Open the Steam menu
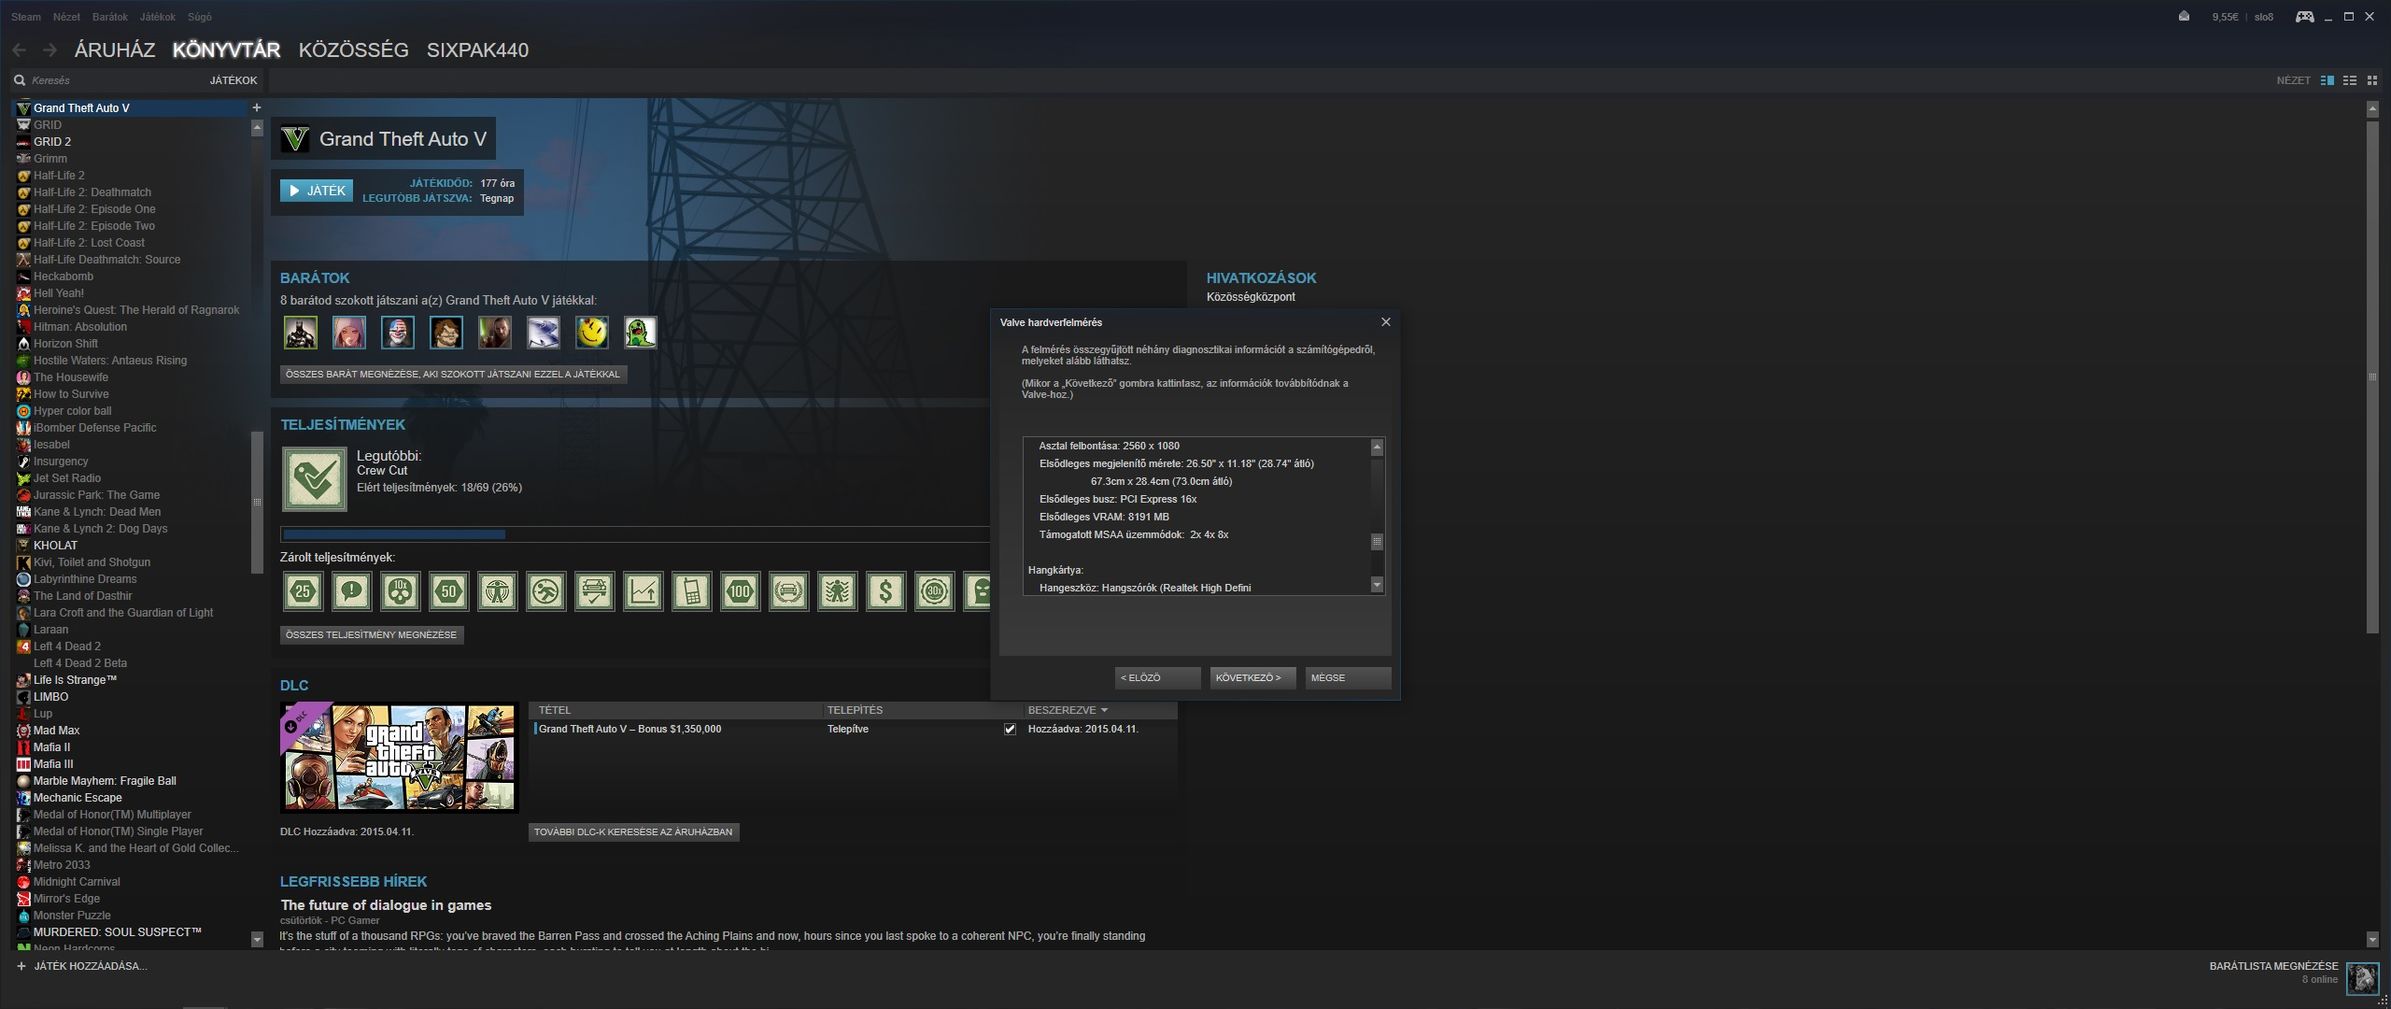This screenshot has width=2391, height=1009. pos(26,17)
